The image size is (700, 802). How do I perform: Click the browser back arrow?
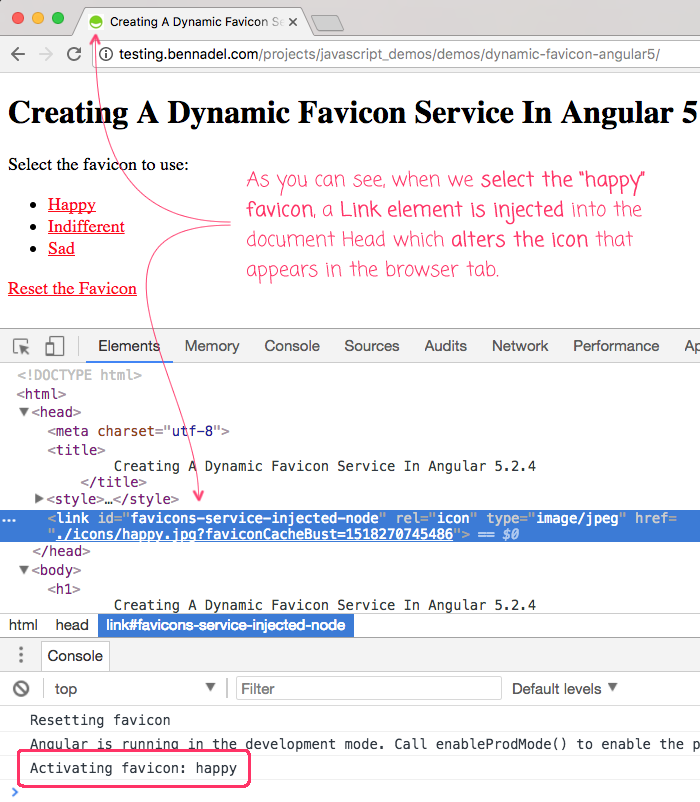point(18,54)
